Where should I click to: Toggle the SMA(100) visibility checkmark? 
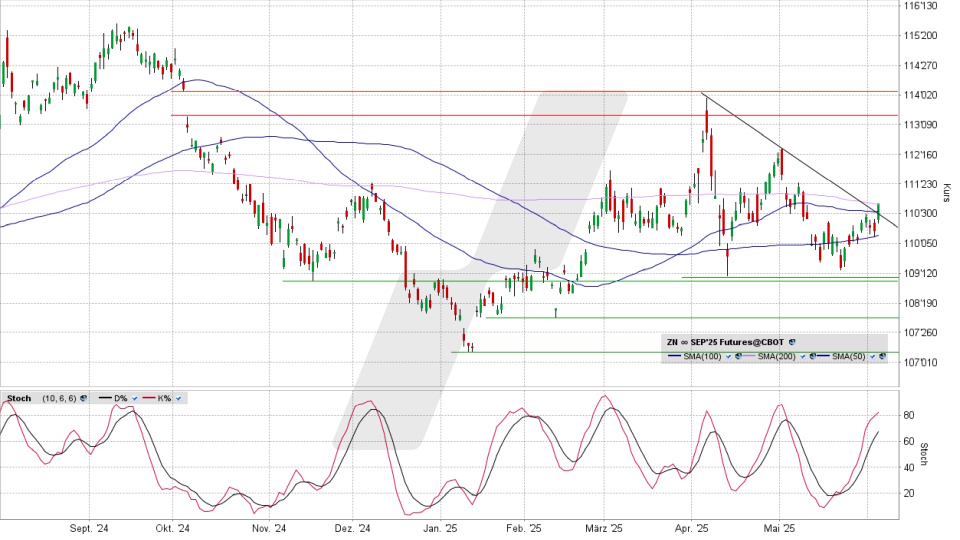729,356
